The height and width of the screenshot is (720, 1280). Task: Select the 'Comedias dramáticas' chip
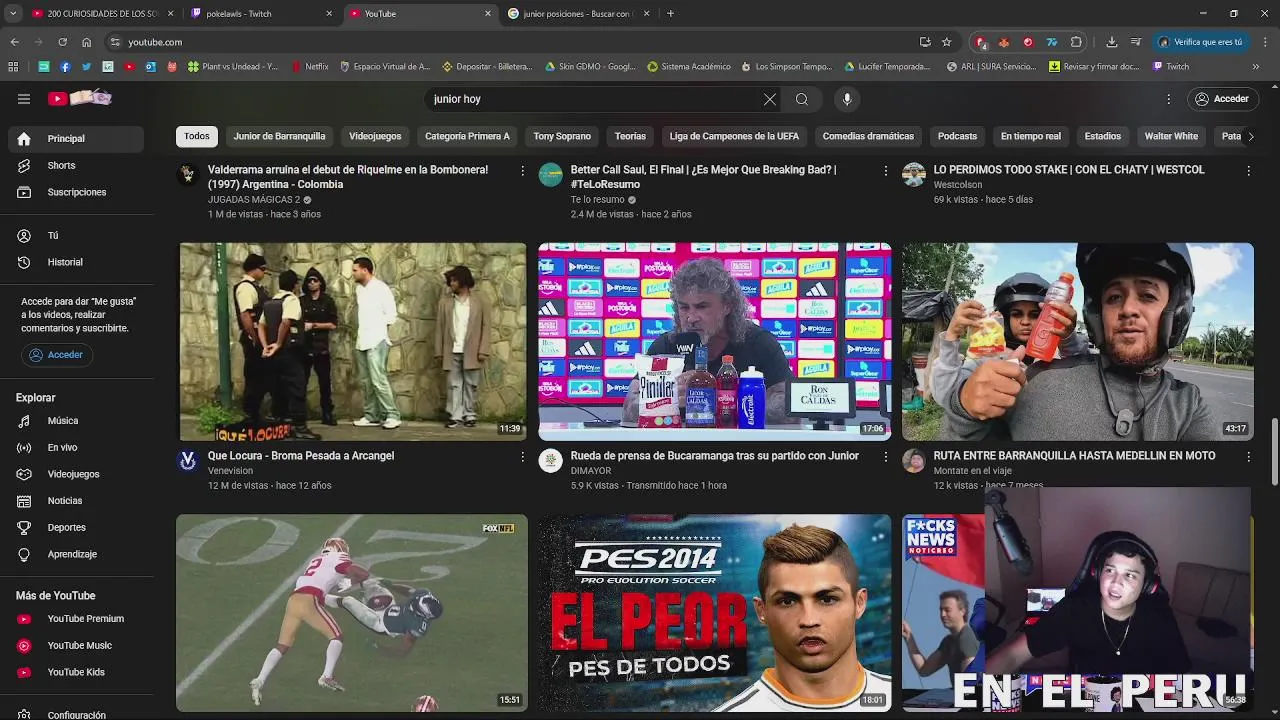(868, 136)
